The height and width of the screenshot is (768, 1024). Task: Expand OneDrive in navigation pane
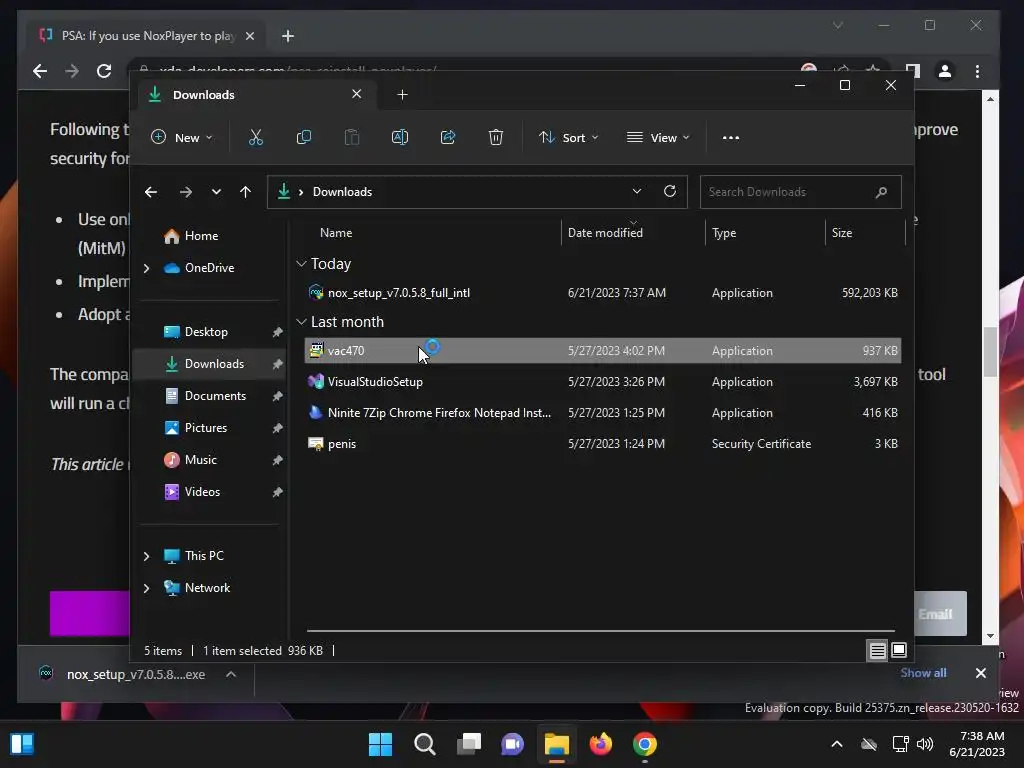click(147, 268)
